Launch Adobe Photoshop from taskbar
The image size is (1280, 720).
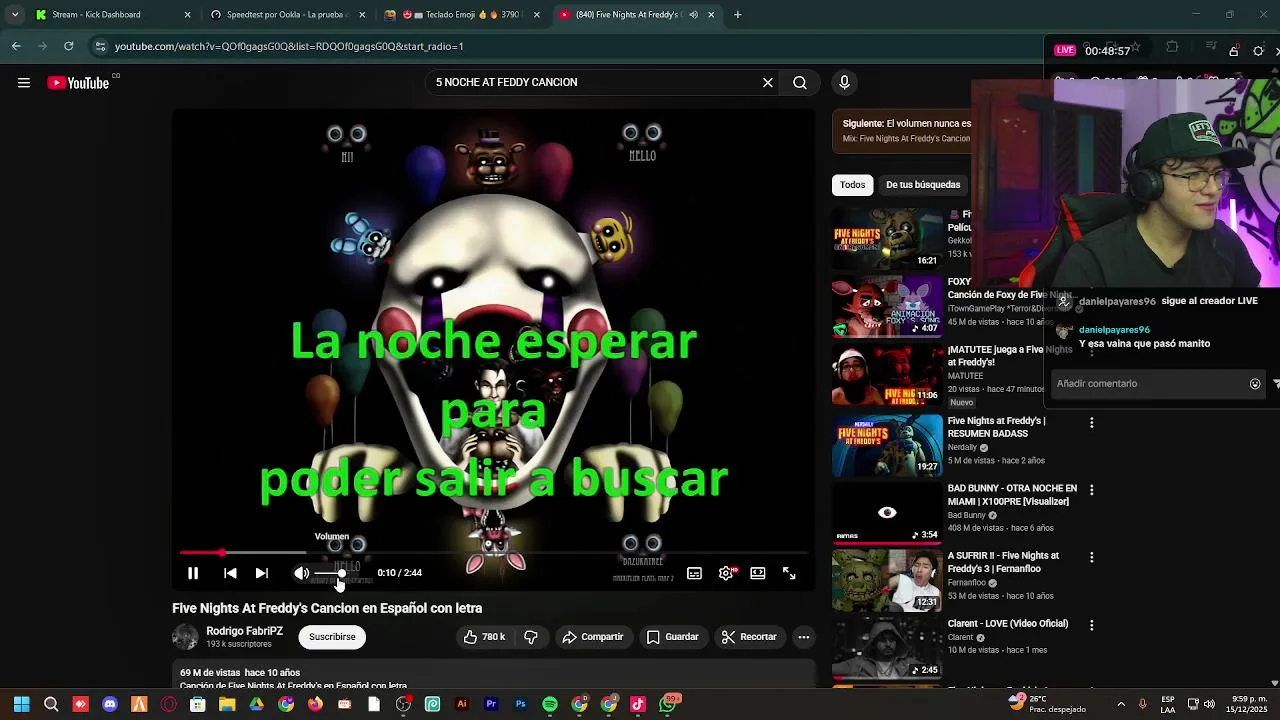point(520,704)
